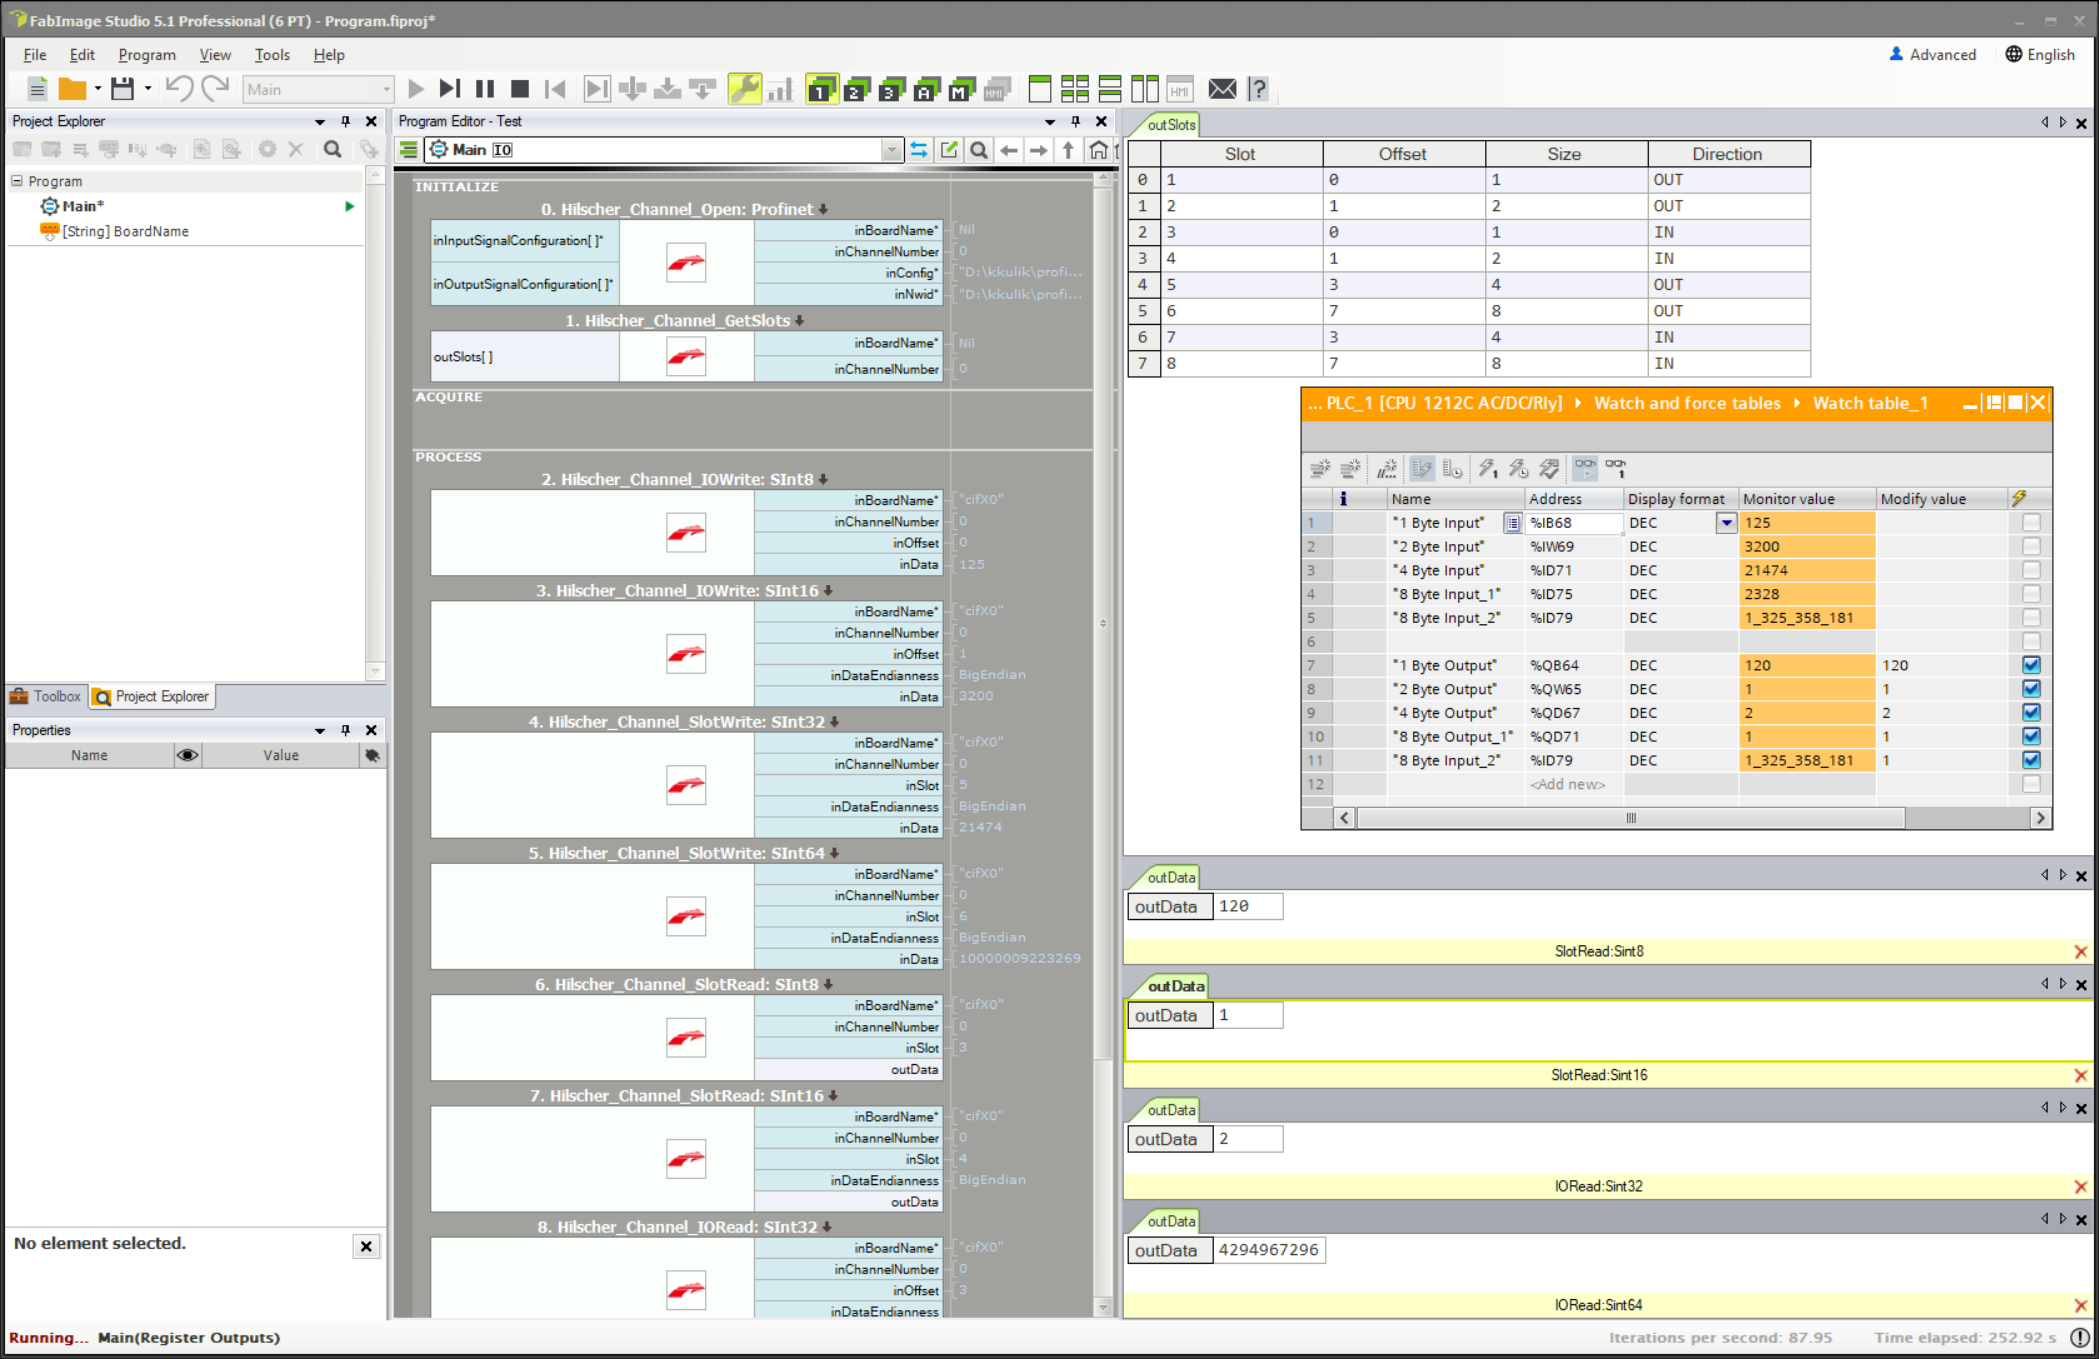Toggle the yellow wrench diagnostic mode icon
Image resolution: width=2099 pixels, height=1359 pixels.
(x=744, y=89)
